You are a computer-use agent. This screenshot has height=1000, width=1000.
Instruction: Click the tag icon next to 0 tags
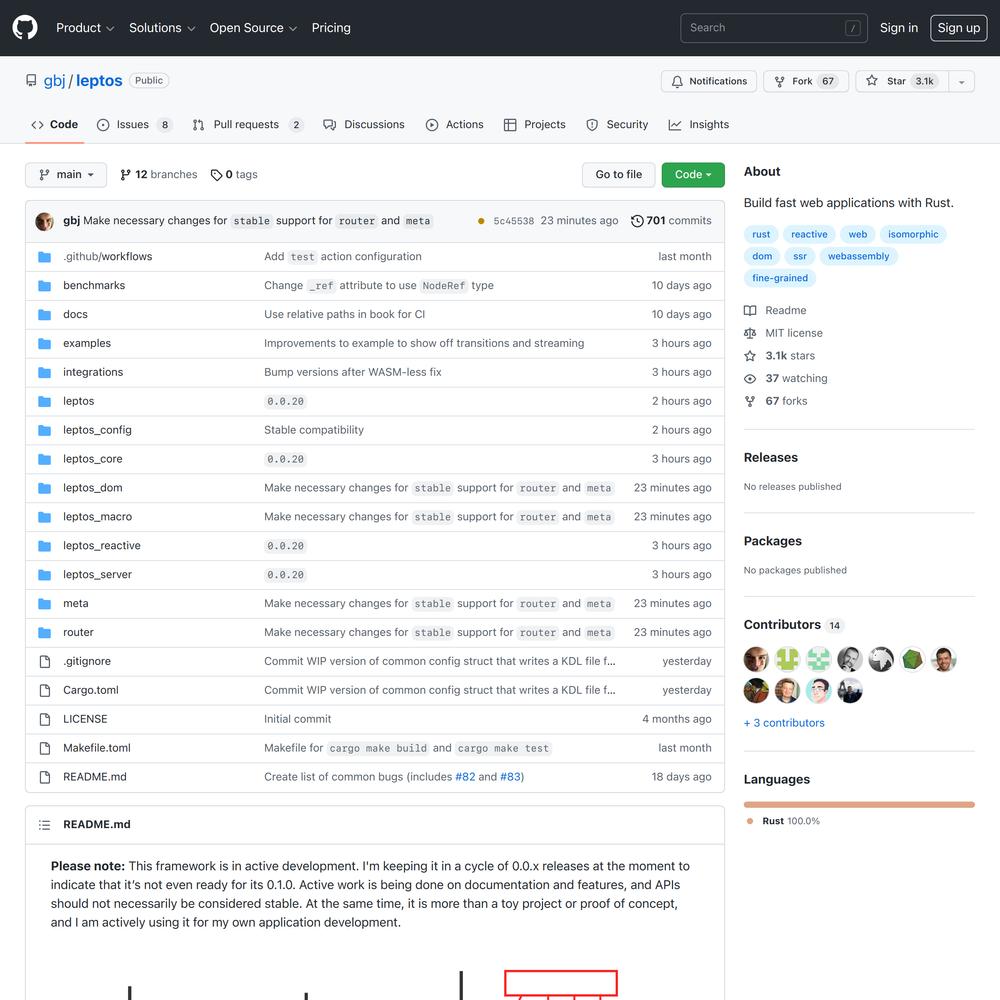[216, 175]
